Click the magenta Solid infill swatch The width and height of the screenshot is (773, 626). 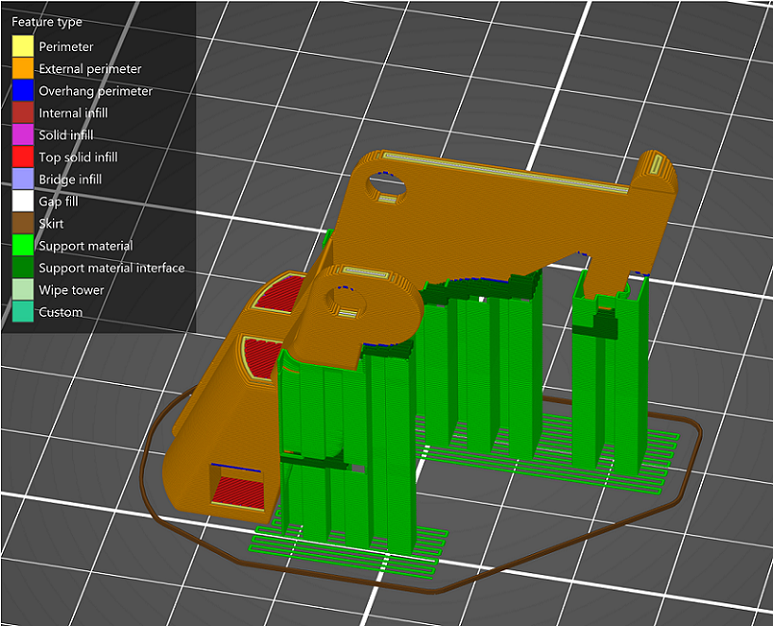click(x=23, y=135)
